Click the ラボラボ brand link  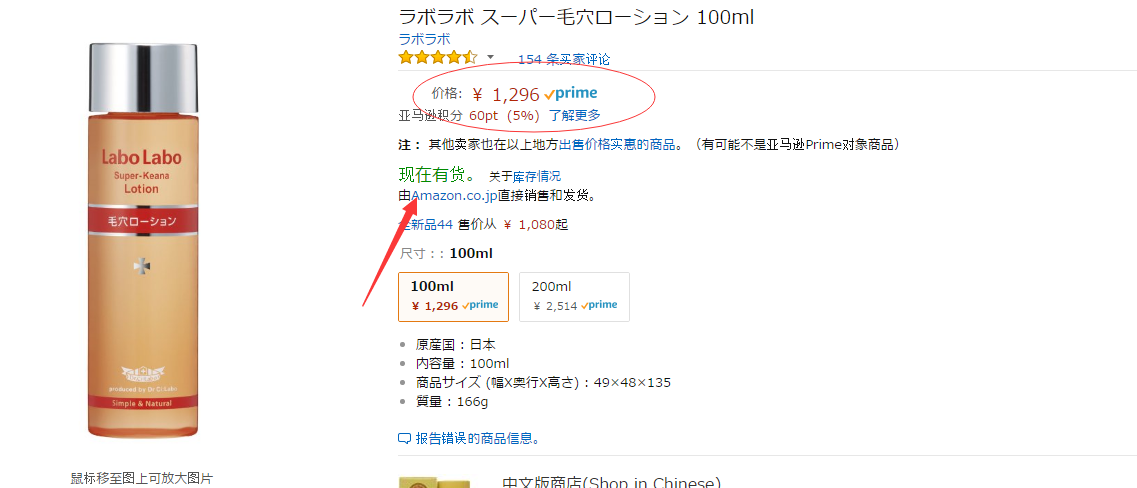click(424, 39)
